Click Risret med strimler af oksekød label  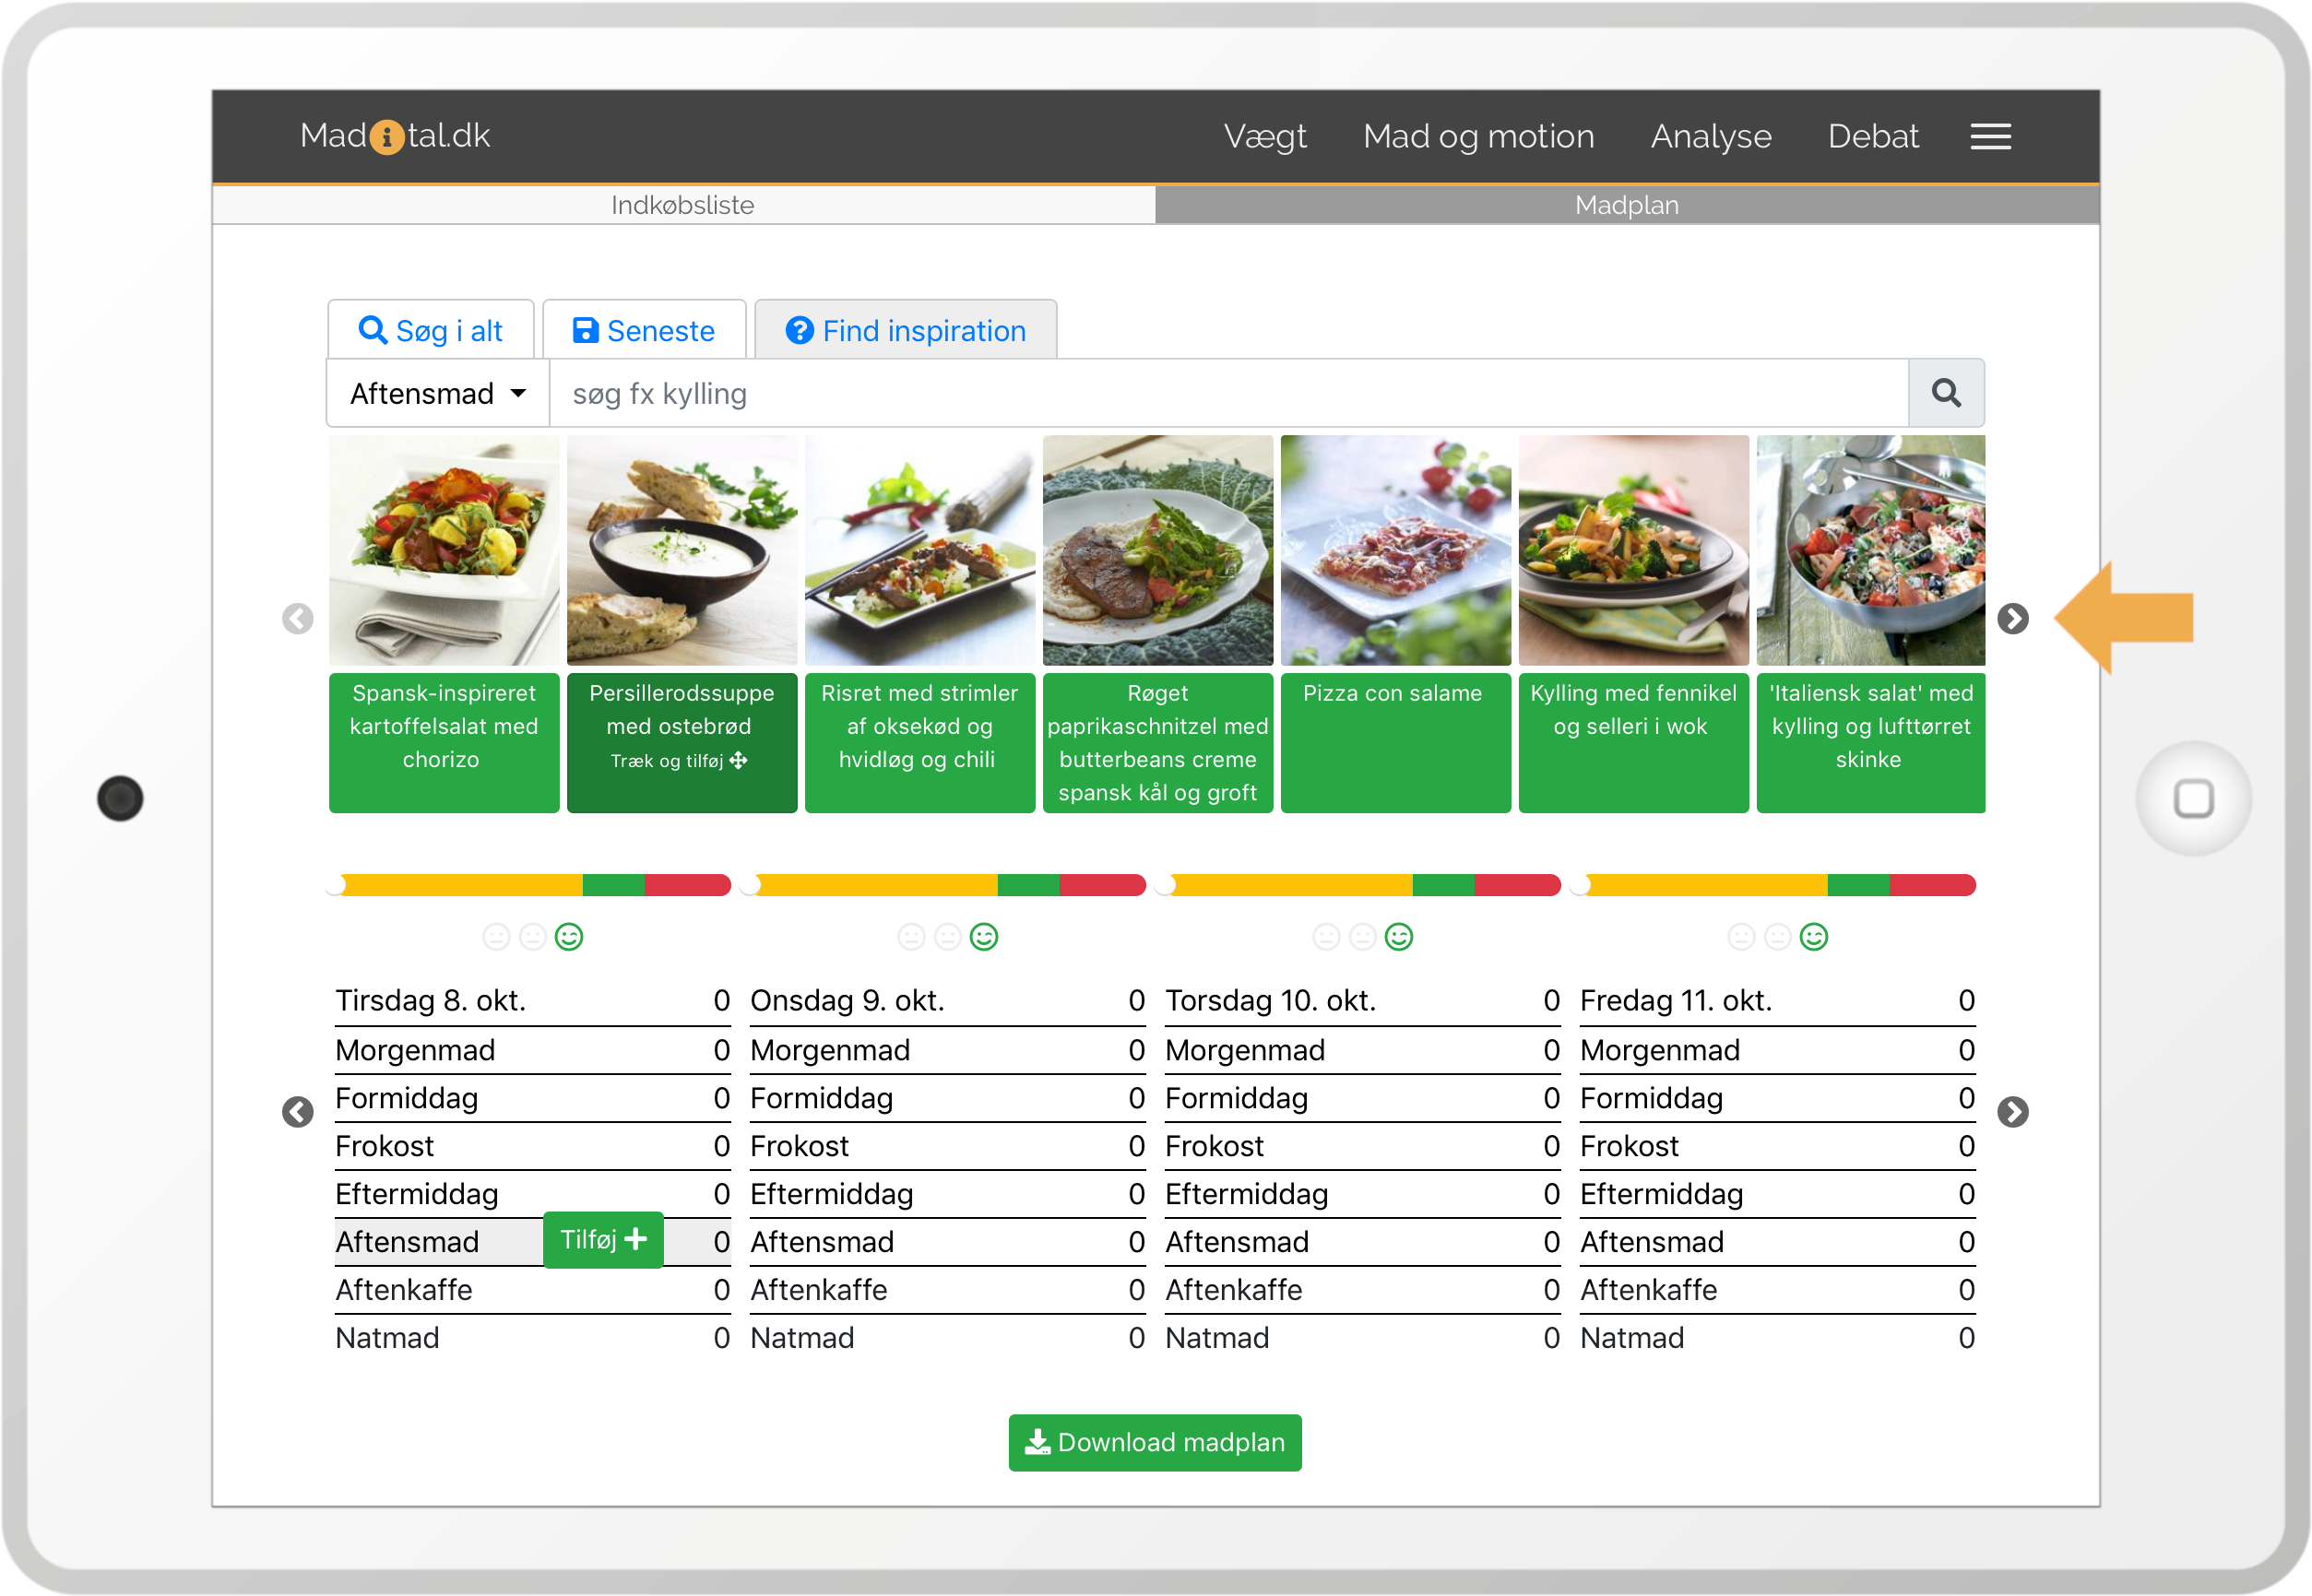click(920, 743)
